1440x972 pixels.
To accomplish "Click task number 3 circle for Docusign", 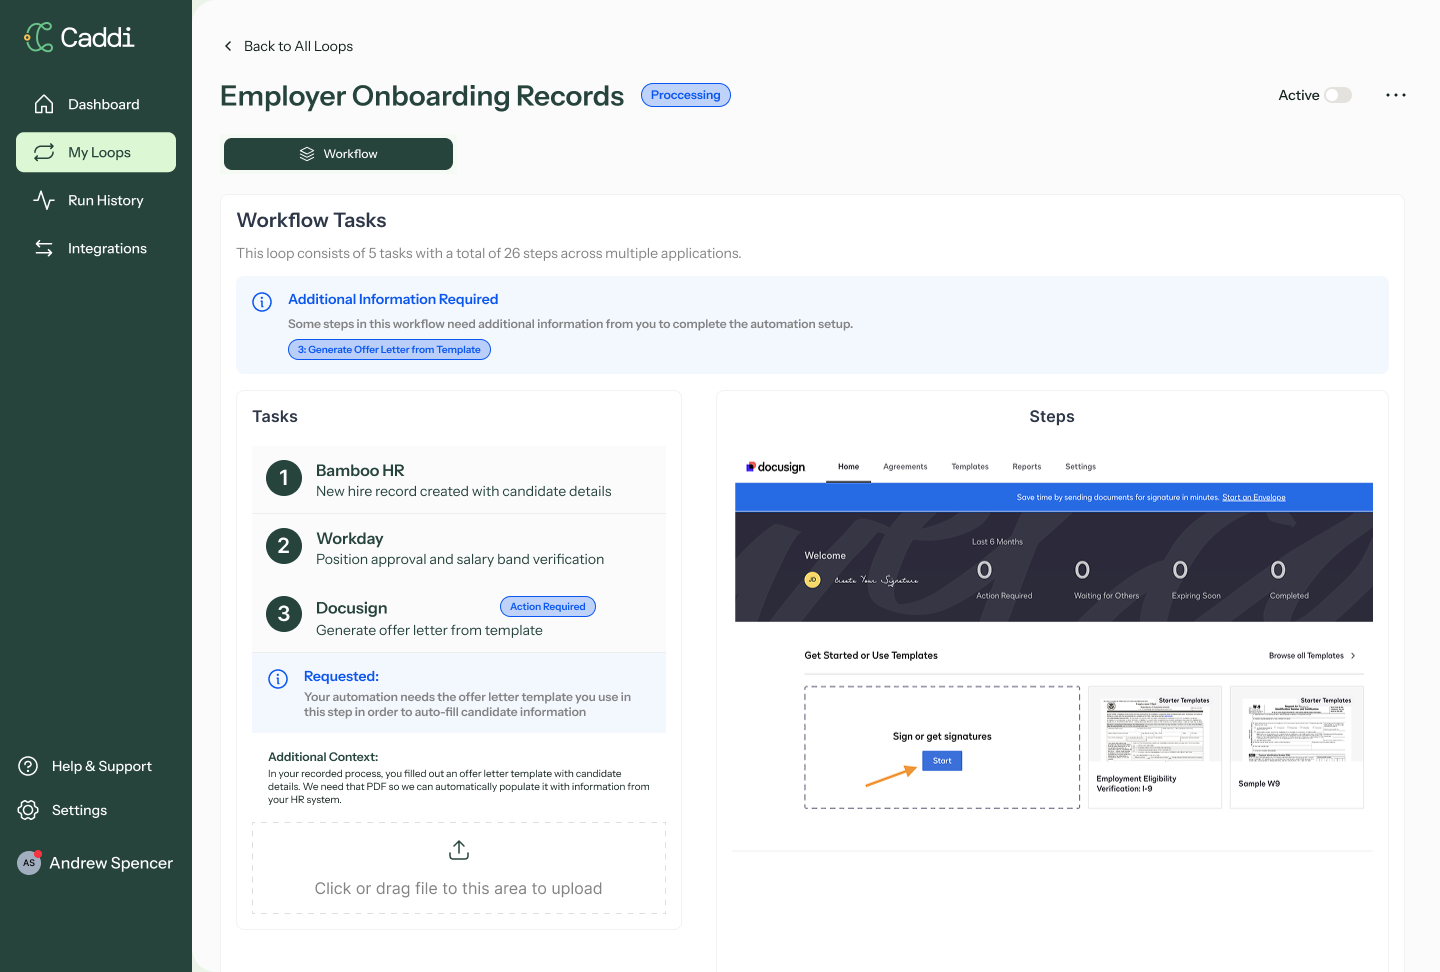I will coord(284,614).
